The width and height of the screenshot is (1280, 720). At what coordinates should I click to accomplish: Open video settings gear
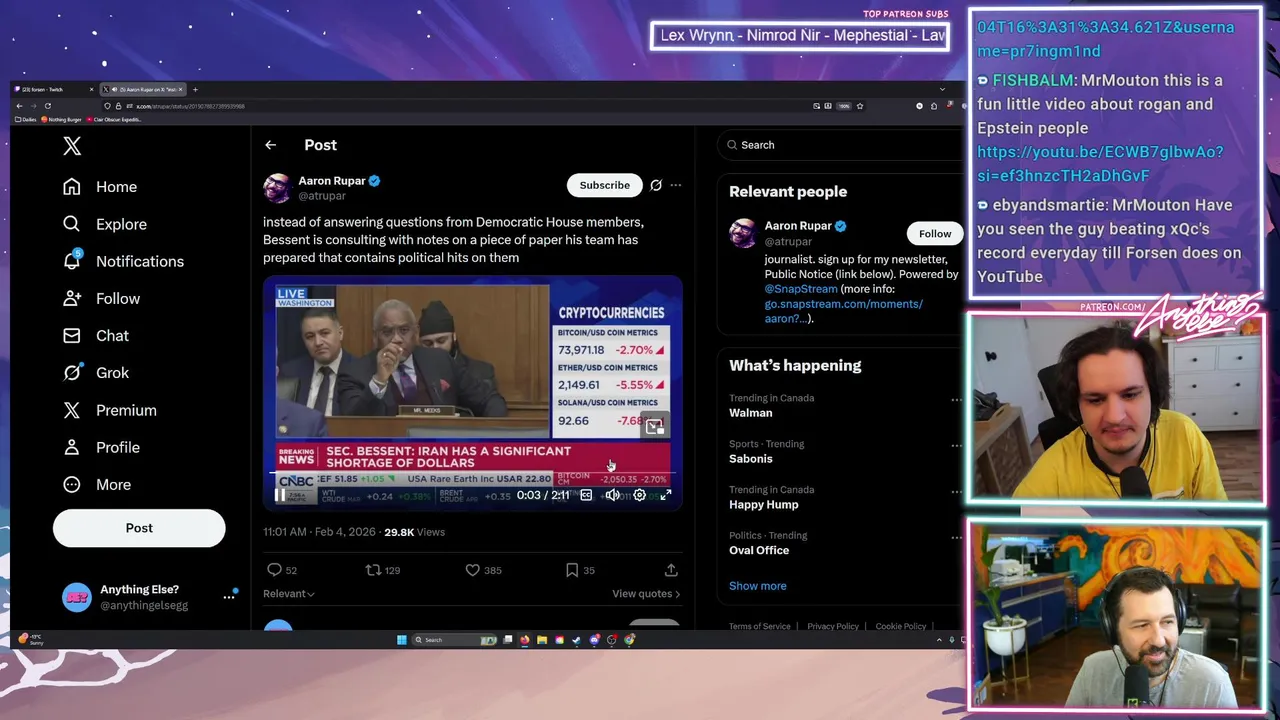point(639,495)
